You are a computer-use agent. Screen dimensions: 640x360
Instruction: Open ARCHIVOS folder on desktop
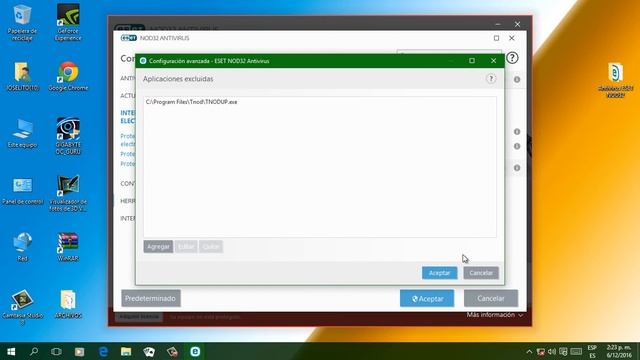[x=68, y=304]
